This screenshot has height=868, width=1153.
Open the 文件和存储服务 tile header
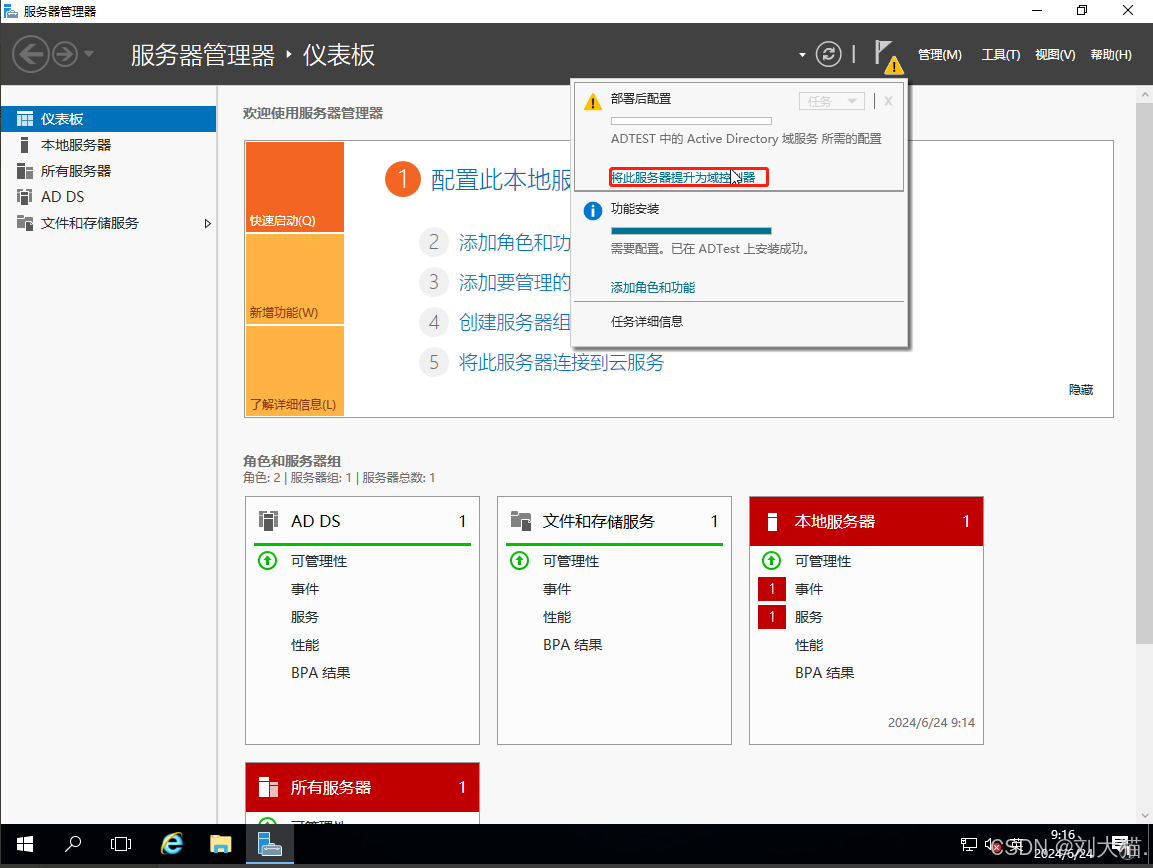tap(614, 521)
